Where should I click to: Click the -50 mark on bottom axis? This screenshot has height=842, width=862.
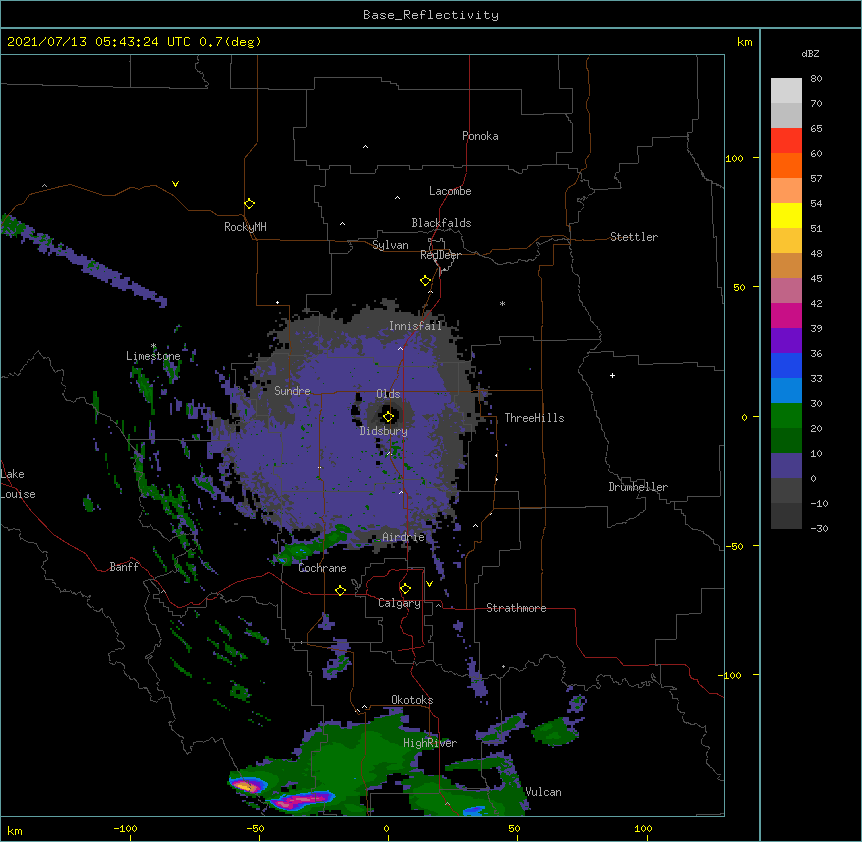pyautogui.click(x=255, y=828)
